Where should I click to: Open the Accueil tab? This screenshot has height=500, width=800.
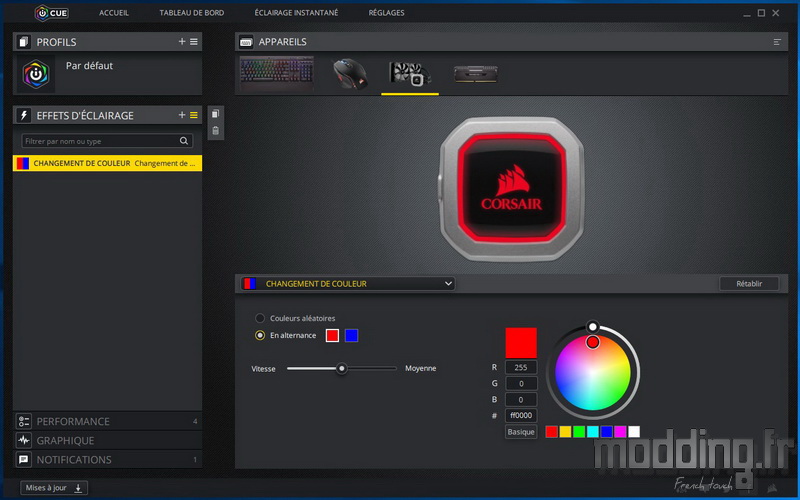pyautogui.click(x=114, y=13)
